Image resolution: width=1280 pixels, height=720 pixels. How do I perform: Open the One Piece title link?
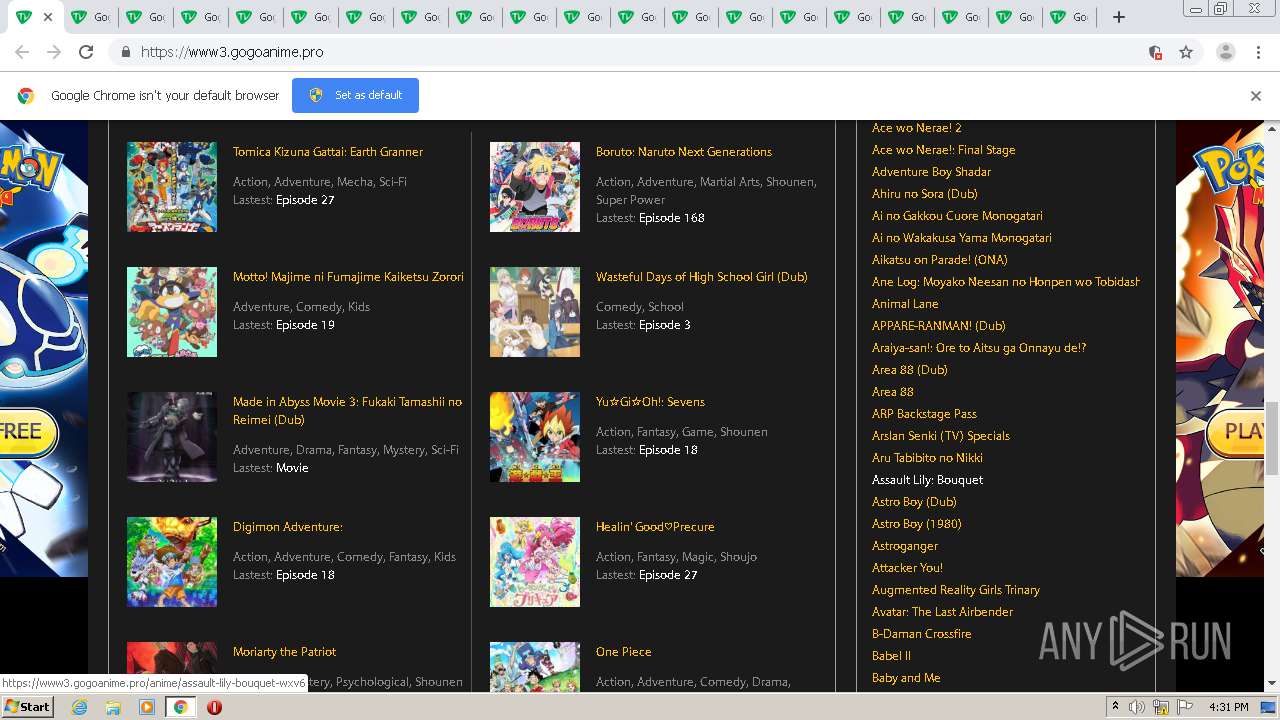623,652
